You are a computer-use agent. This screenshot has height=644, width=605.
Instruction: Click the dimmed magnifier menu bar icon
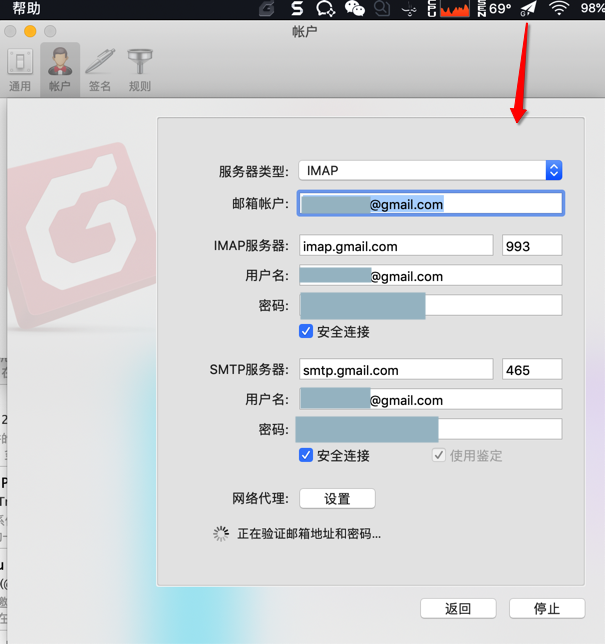(x=382, y=9)
